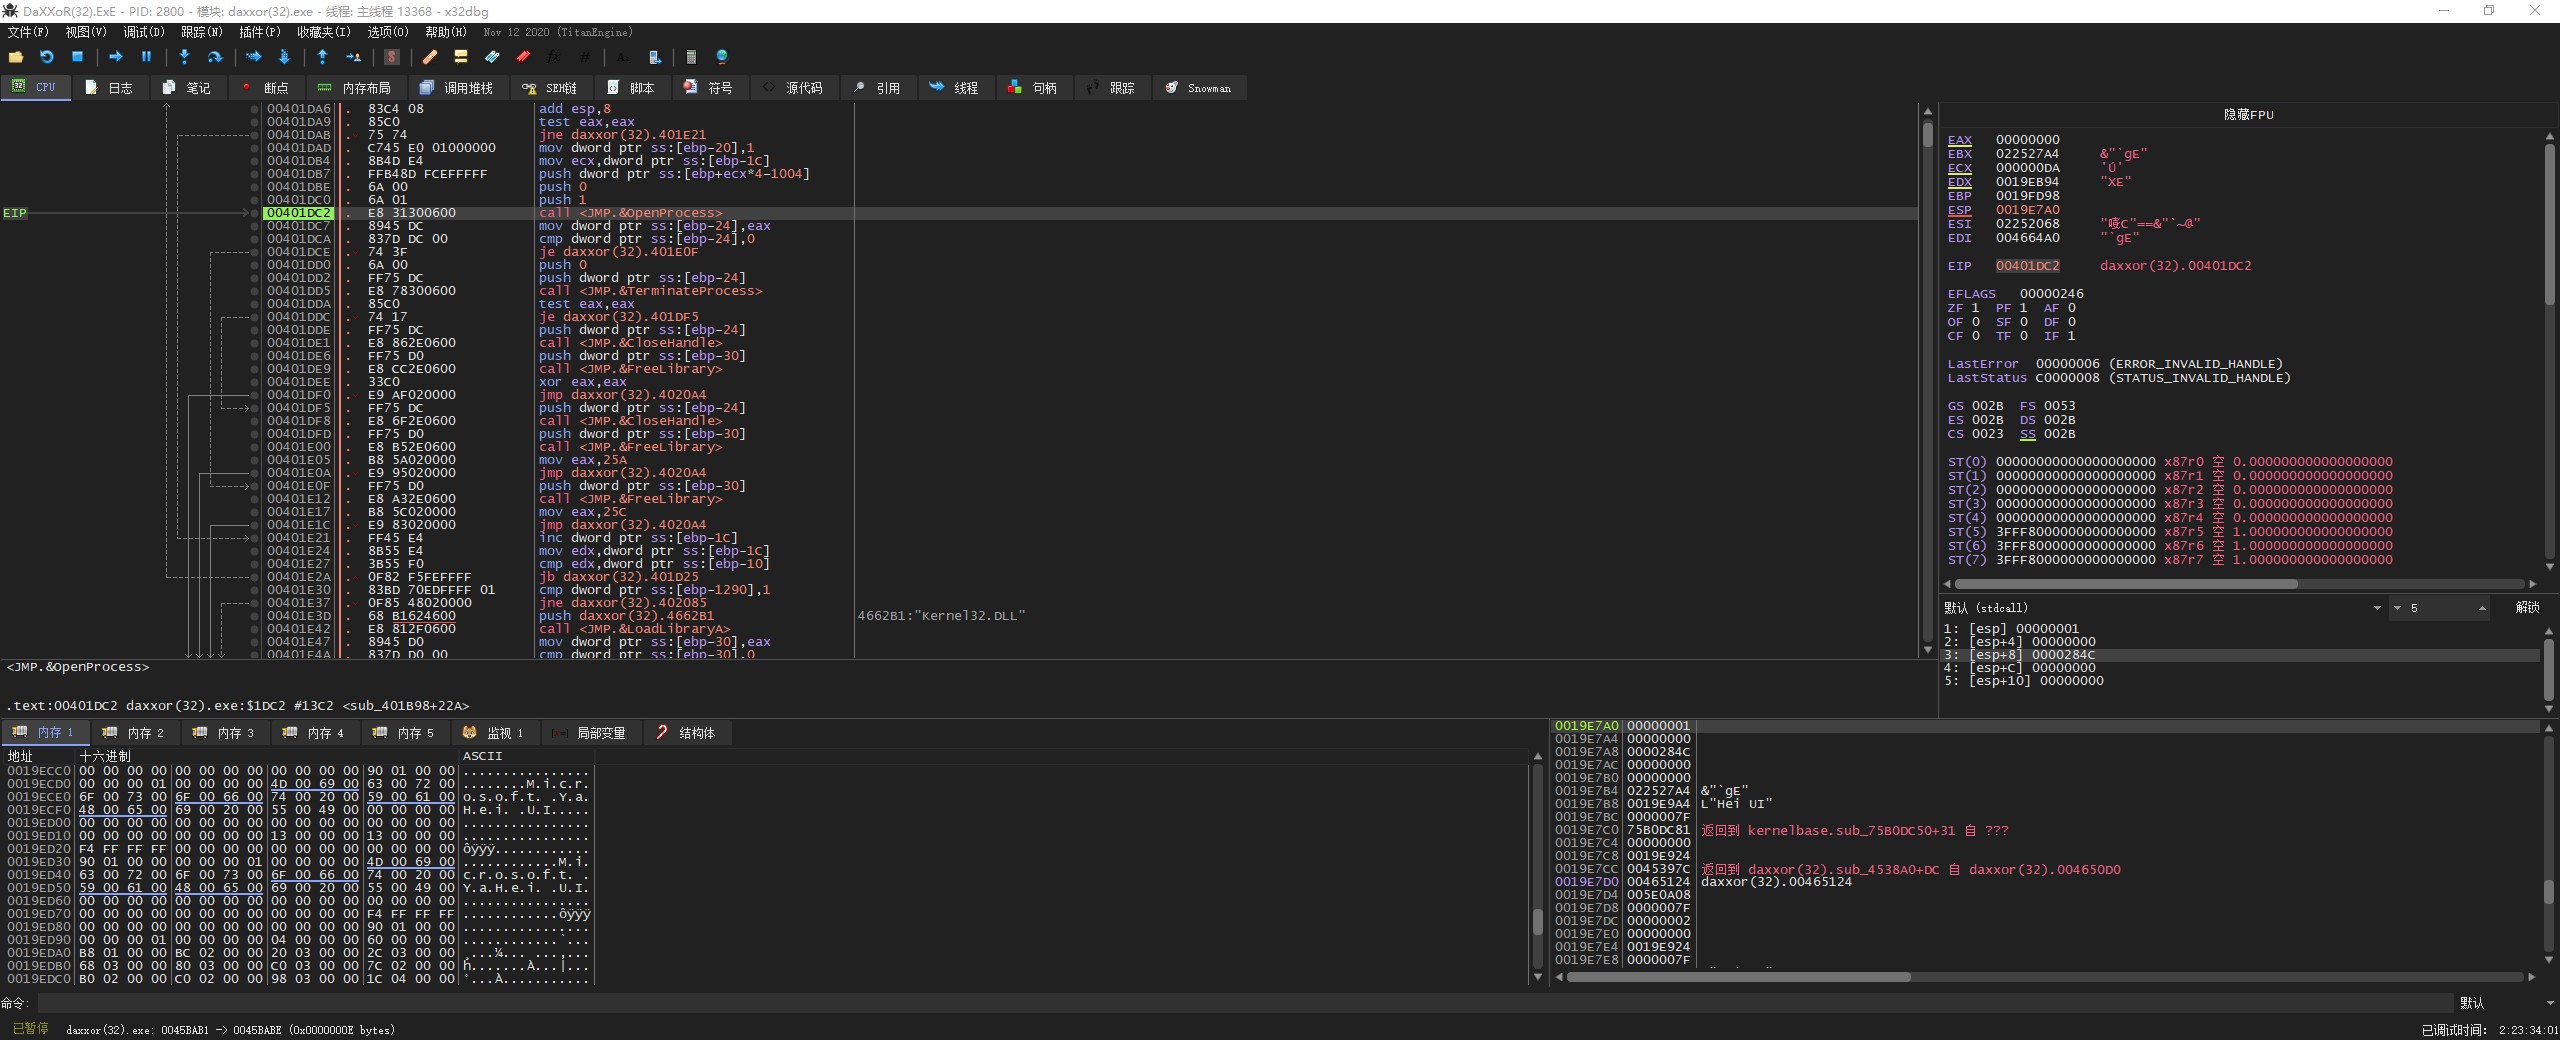The height and width of the screenshot is (1040, 2560).
Task: Toggle breakpoint bullet at address 00401DC7
Action: point(255,226)
